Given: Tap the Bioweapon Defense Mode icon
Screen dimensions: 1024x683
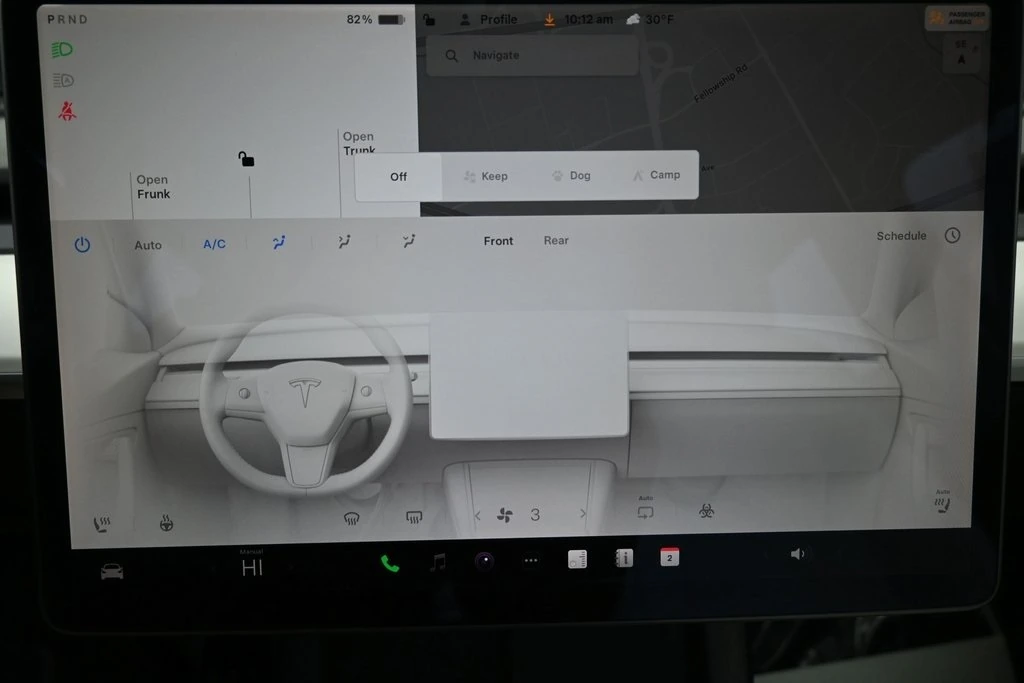Looking at the screenshot, I should click(706, 511).
